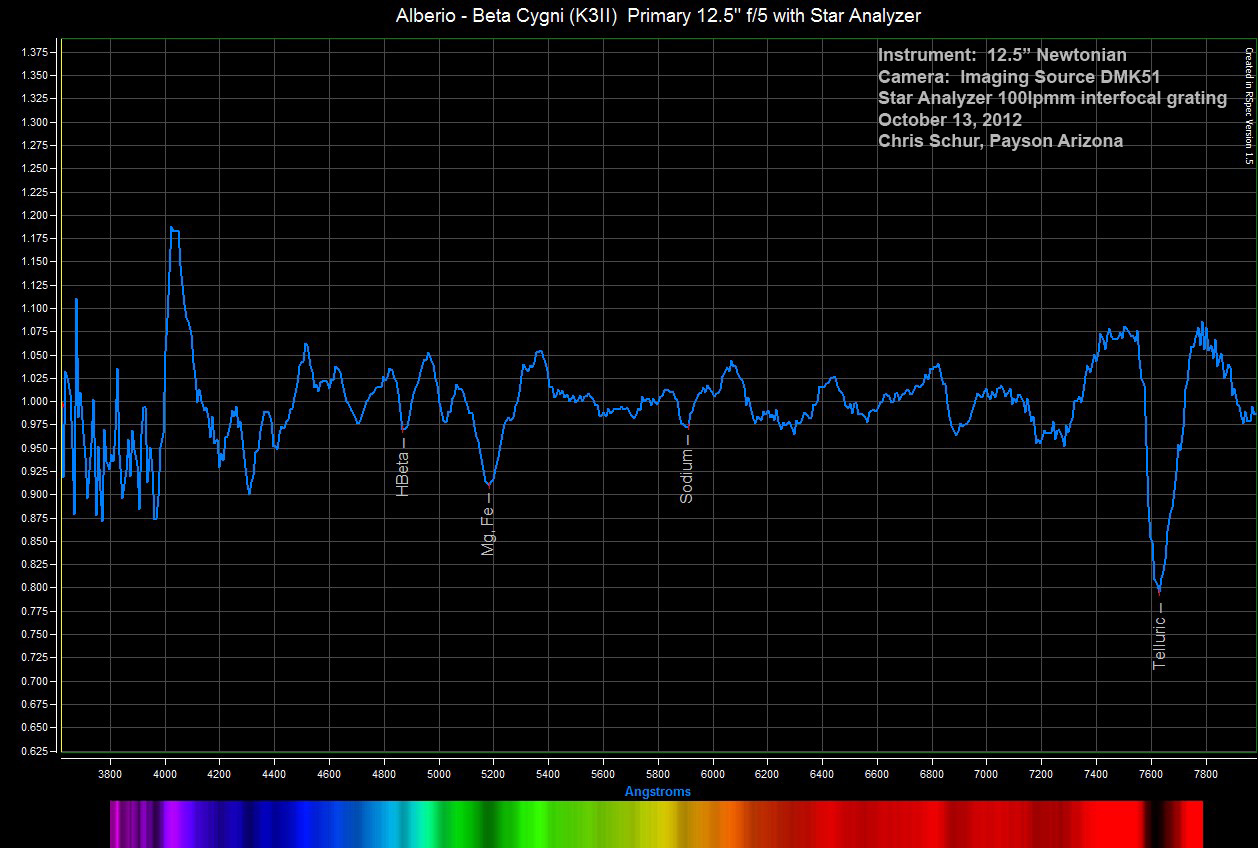Click the 3800 x-axis tick label
The width and height of the screenshot is (1258, 848).
(x=110, y=773)
